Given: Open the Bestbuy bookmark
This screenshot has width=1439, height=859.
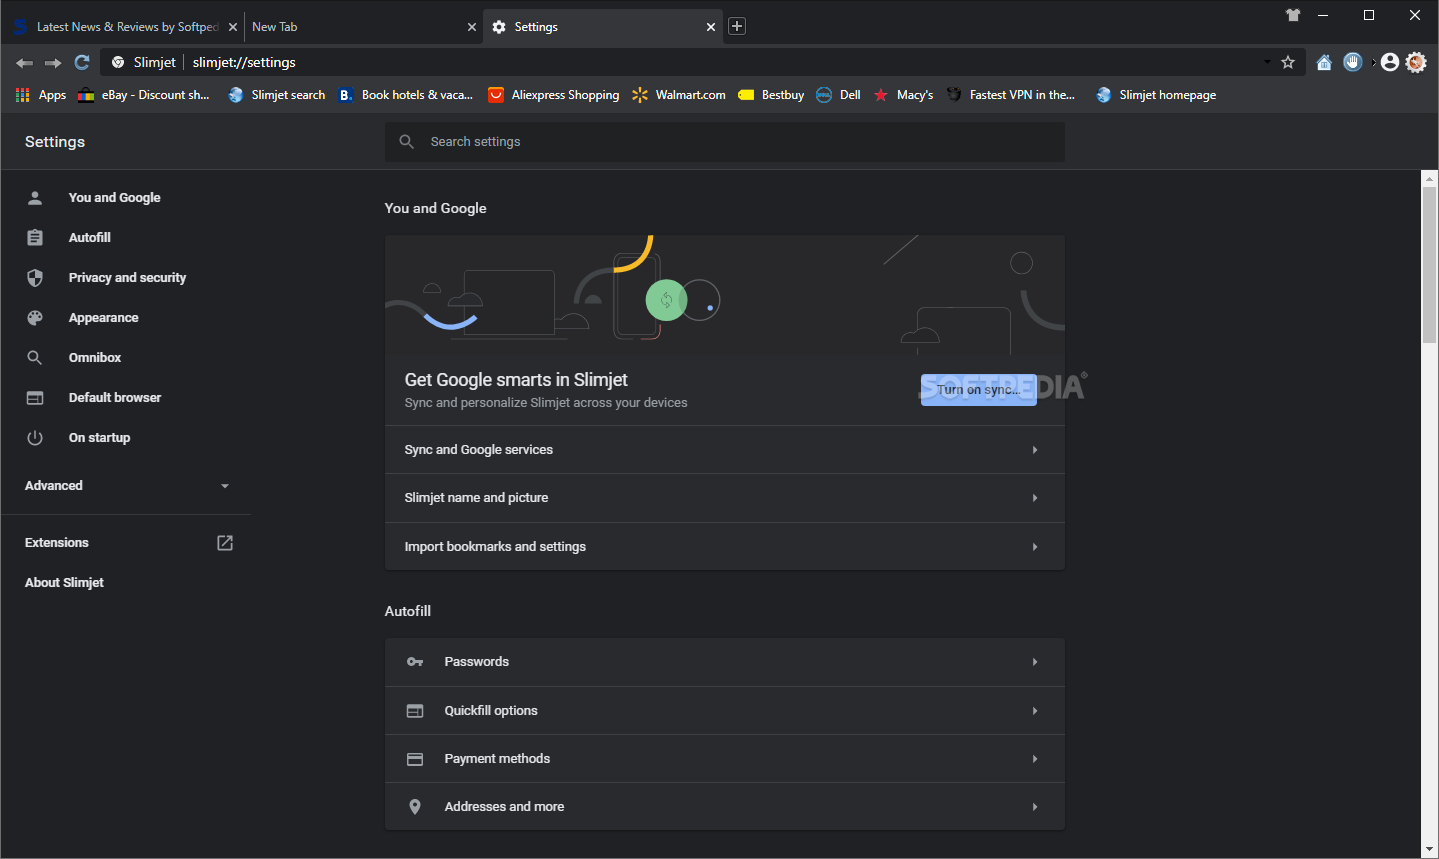Looking at the screenshot, I should click(771, 95).
